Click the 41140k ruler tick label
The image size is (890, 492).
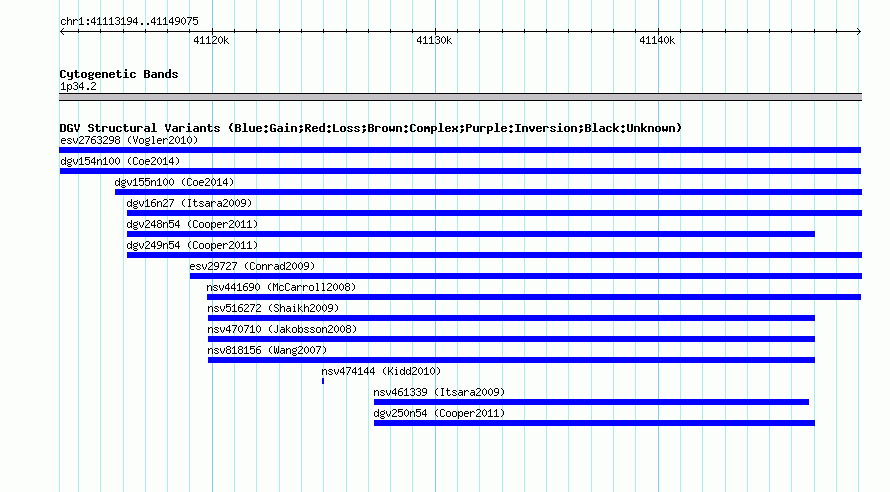click(x=657, y=40)
